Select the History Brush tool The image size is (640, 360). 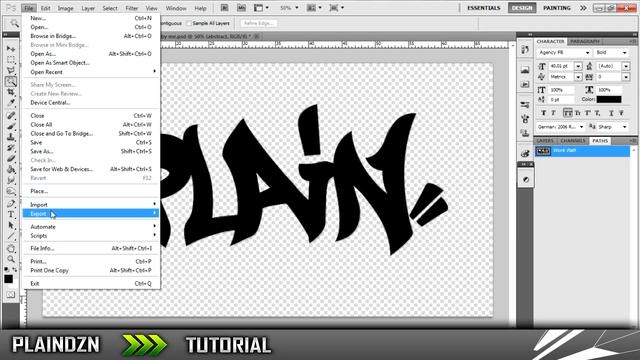[11, 148]
